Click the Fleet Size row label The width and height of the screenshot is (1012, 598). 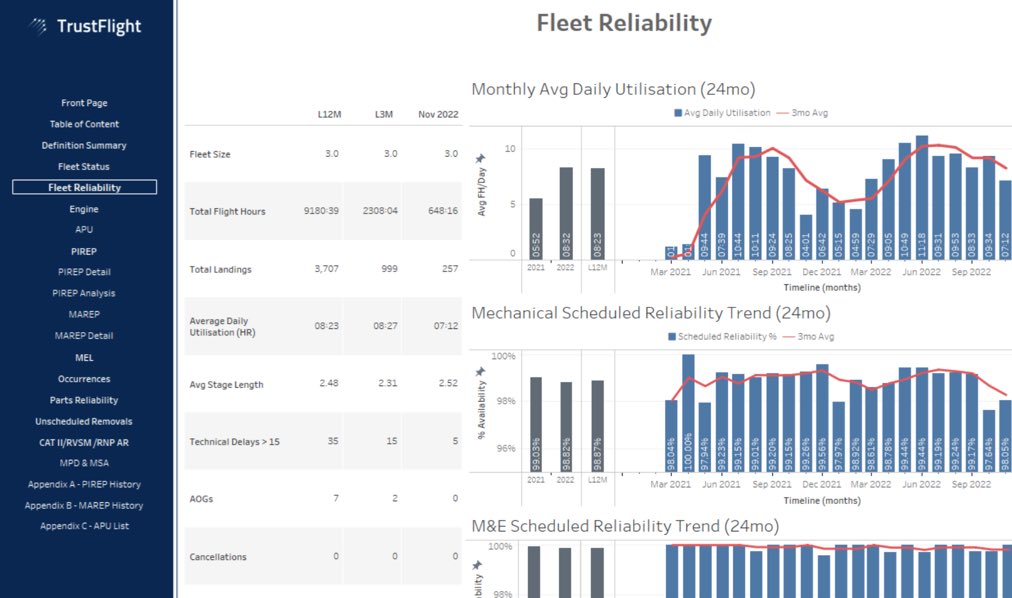pyautogui.click(x=210, y=154)
